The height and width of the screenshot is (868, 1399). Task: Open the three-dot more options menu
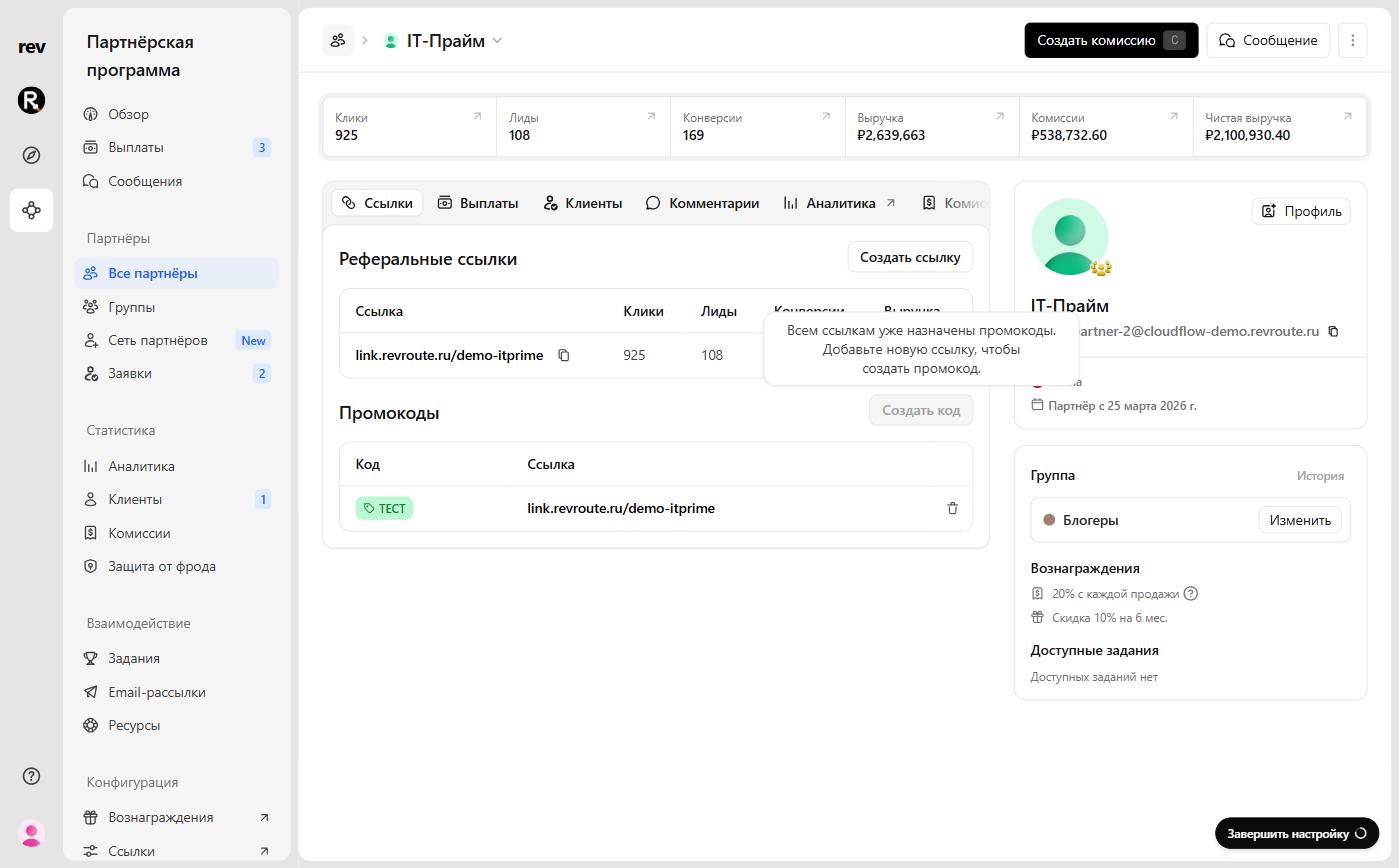click(1352, 40)
